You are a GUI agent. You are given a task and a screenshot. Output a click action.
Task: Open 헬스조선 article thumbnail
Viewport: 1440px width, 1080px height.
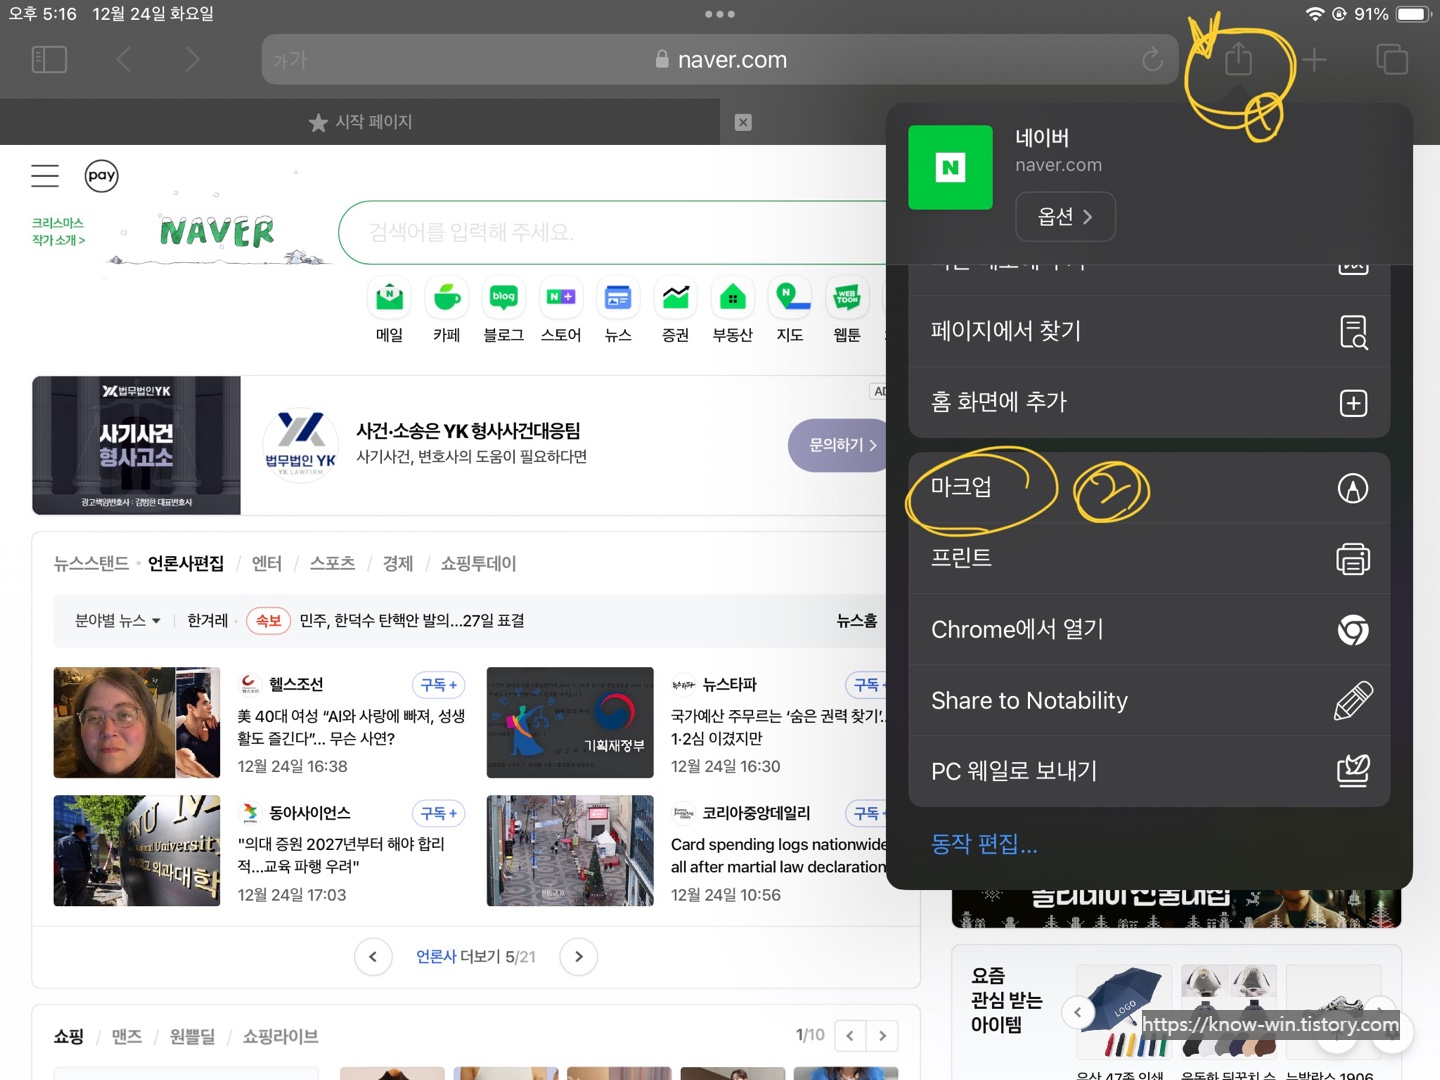(137, 723)
